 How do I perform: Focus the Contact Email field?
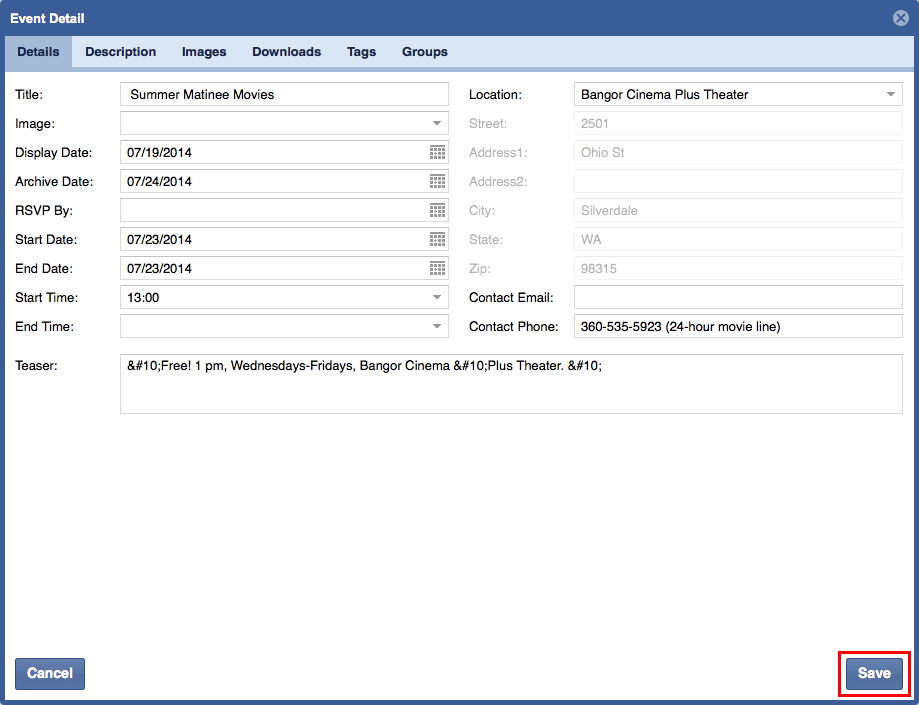click(x=738, y=297)
